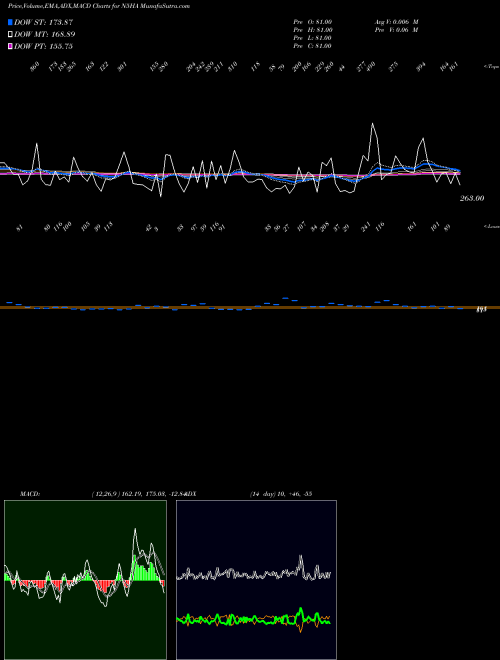Select the DOW MT: 168.89 label
The width and height of the screenshot is (500, 660).
(x=44, y=34)
